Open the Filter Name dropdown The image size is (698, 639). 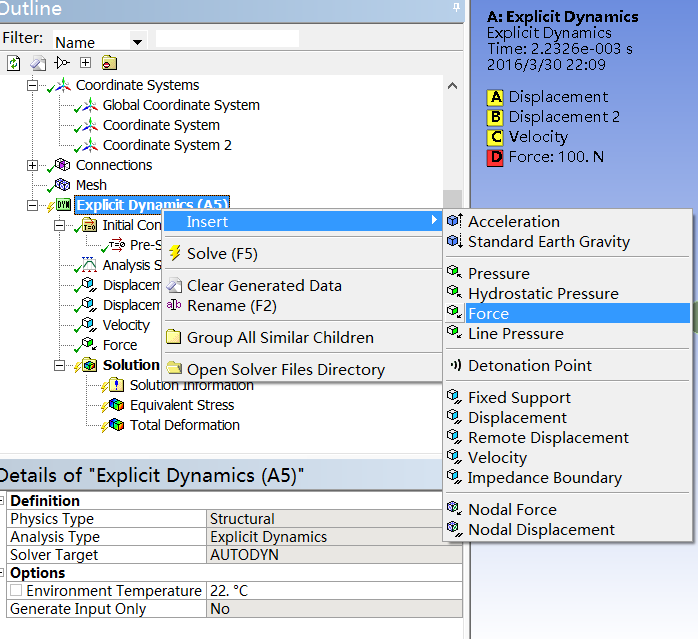(x=137, y=42)
